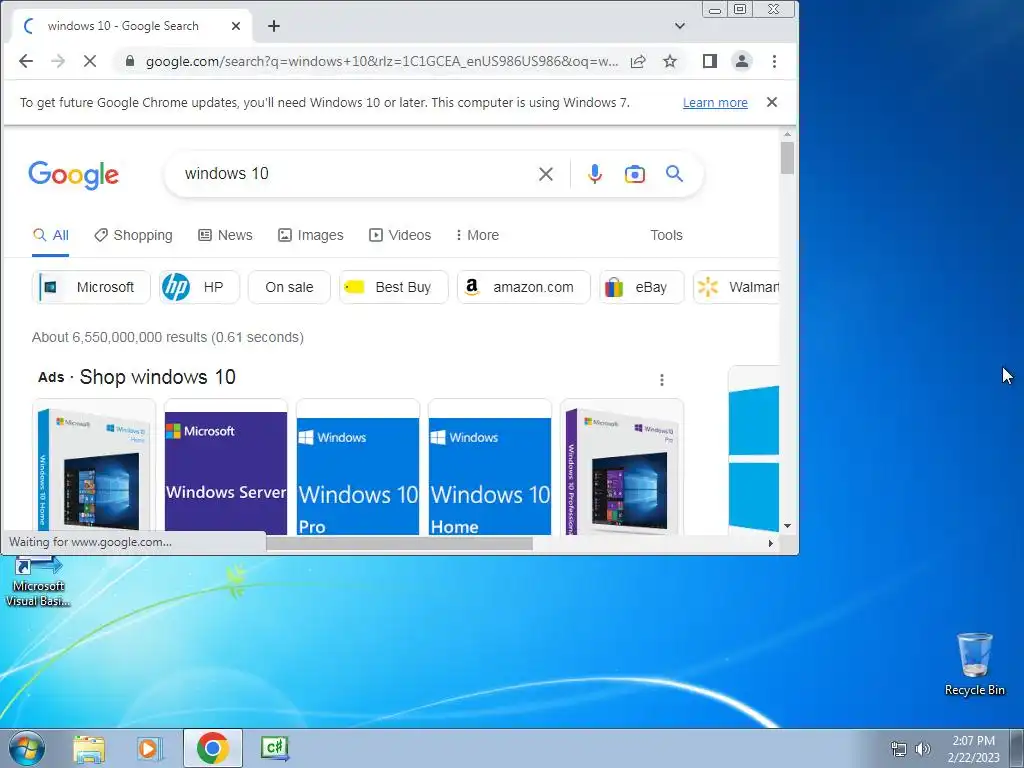1024x768 pixels.
Task: Open the Windows Start menu orb
Action: pyautogui.click(x=27, y=748)
